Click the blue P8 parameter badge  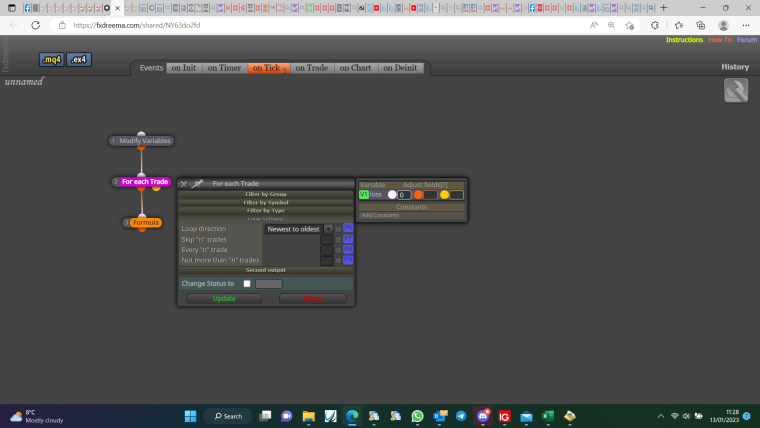(x=348, y=249)
